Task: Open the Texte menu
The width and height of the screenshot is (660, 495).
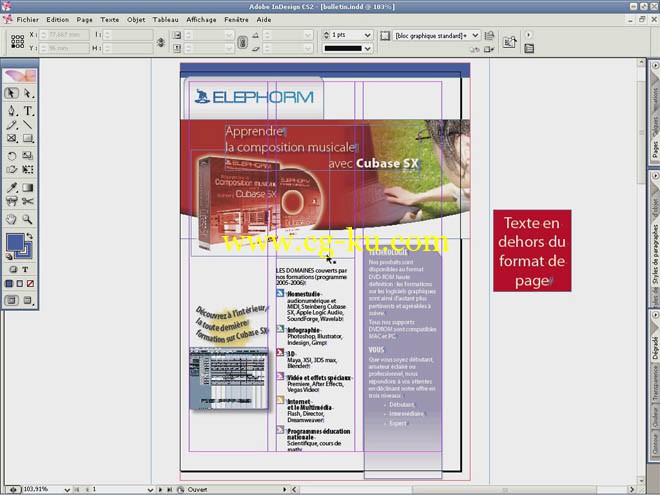Action: pos(109,20)
